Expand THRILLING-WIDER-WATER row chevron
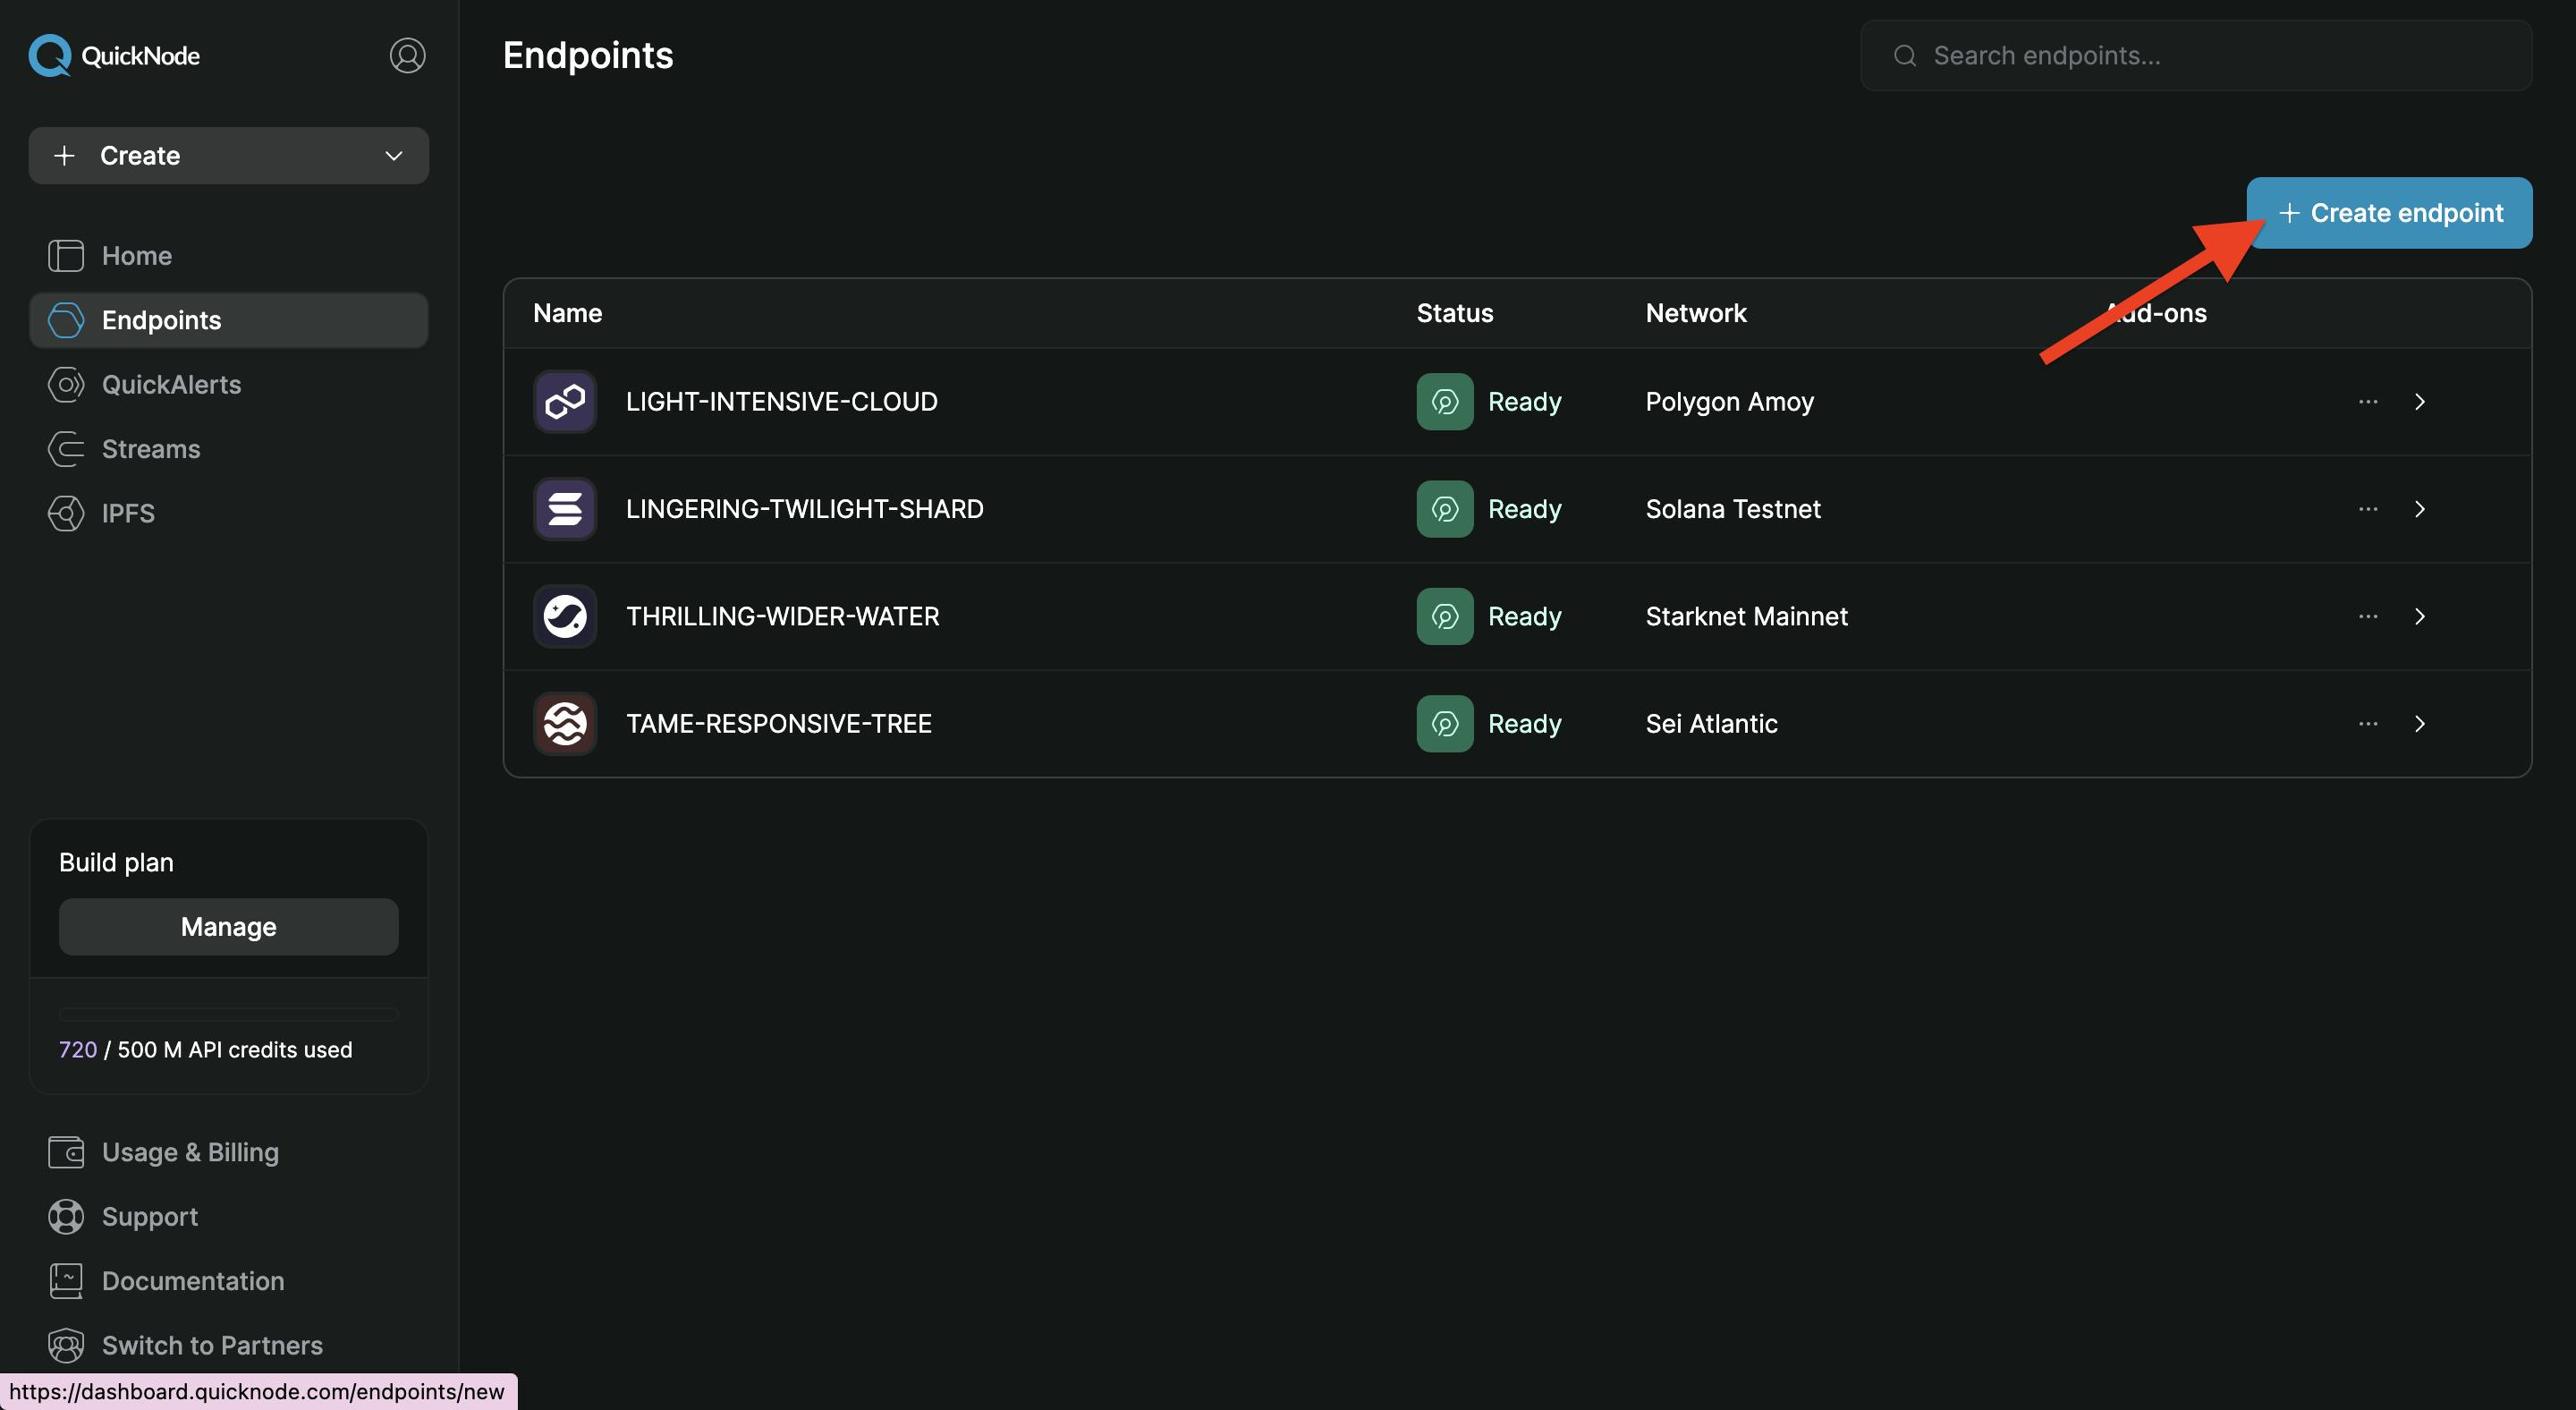This screenshot has width=2576, height=1410. pos(2420,616)
